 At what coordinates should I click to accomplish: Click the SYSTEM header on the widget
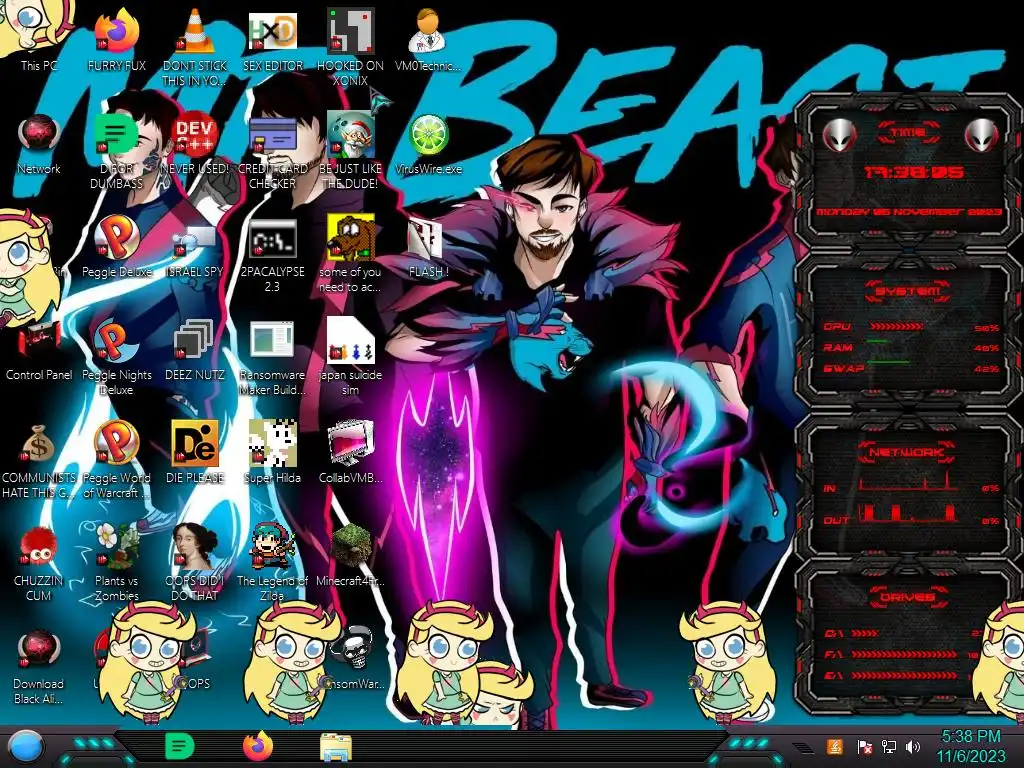click(x=908, y=291)
